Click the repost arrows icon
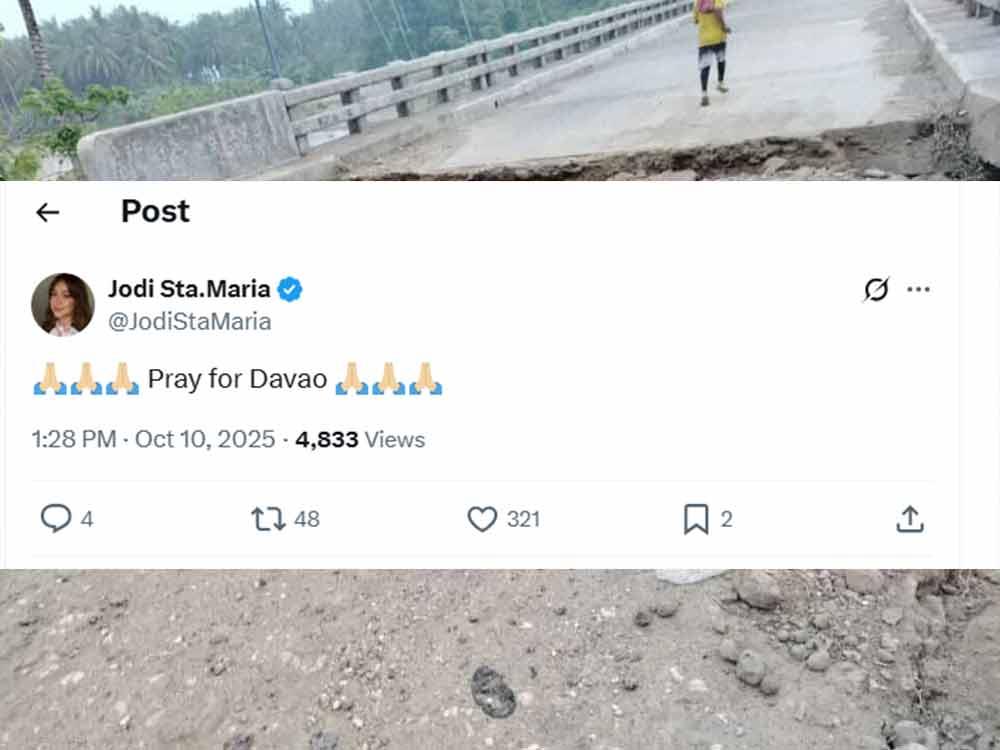The image size is (1000, 750). [267, 519]
